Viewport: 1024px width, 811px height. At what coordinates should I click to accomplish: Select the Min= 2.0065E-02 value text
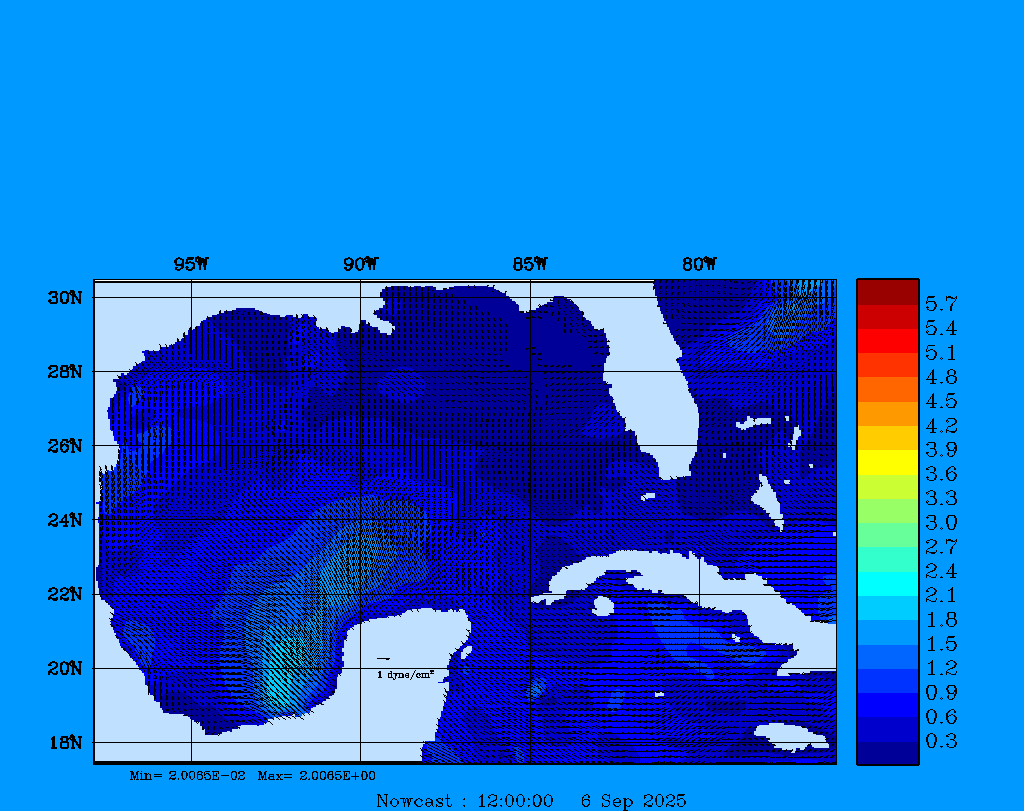(x=187, y=775)
